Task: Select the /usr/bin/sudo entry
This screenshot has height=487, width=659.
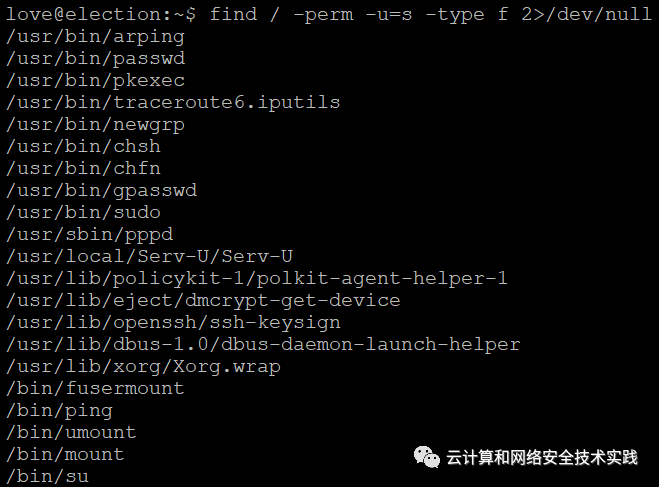Action: (83, 213)
